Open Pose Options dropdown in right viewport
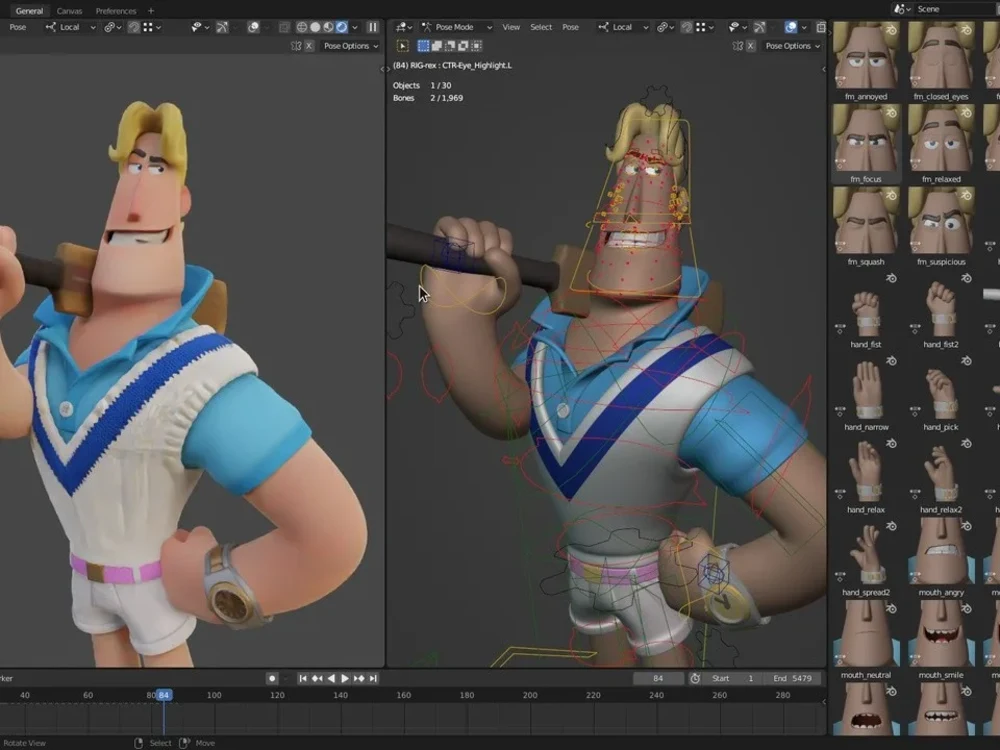 click(792, 46)
